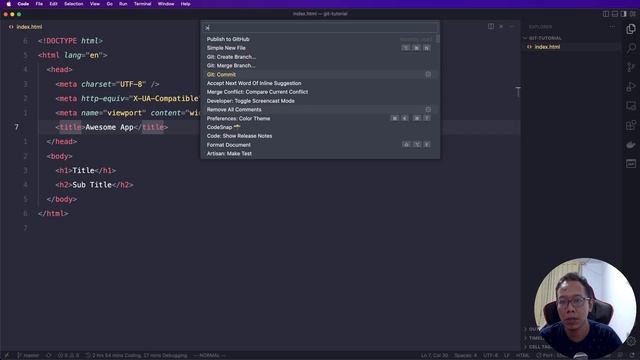Click NORMAL vim mode in status bar
This screenshot has height=360, width=640.
[x=209, y=356]
